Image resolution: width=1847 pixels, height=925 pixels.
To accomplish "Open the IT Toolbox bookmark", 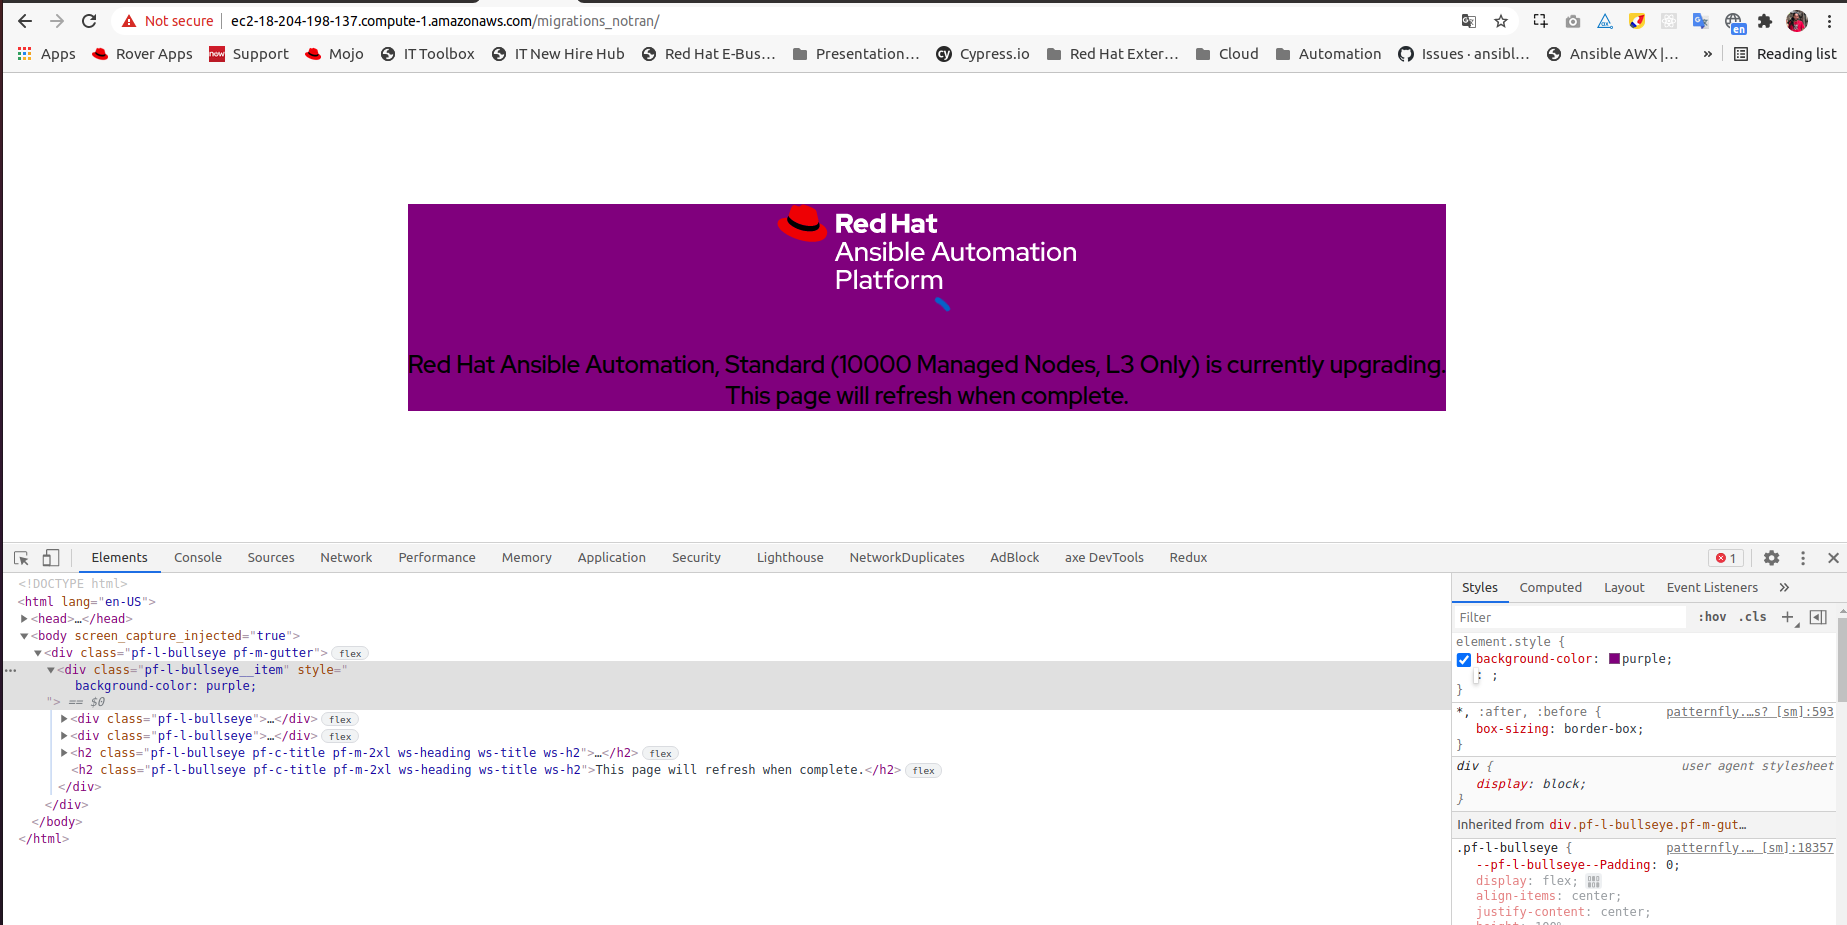I will [x=428, y=54].
